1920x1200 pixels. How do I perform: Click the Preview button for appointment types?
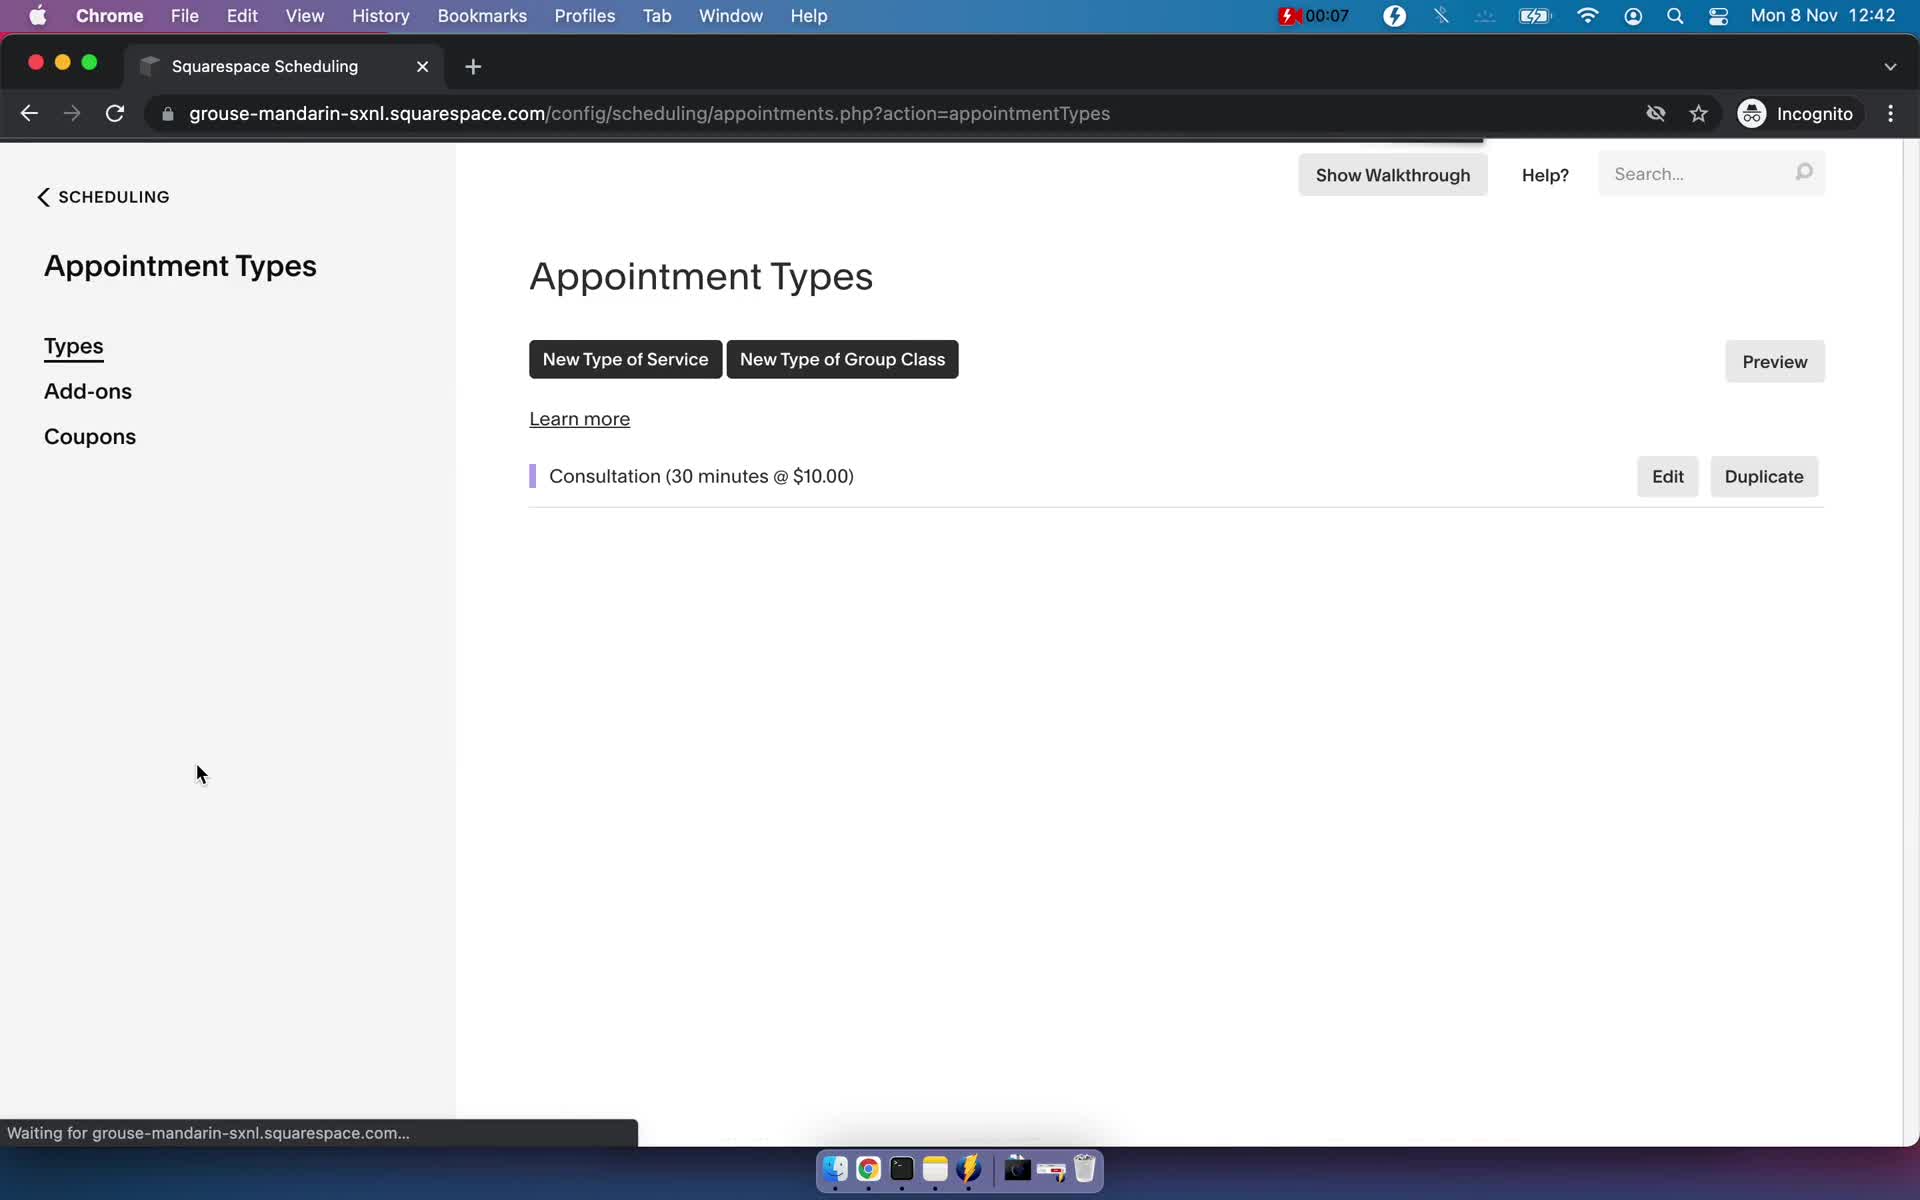pos(1775,361)
